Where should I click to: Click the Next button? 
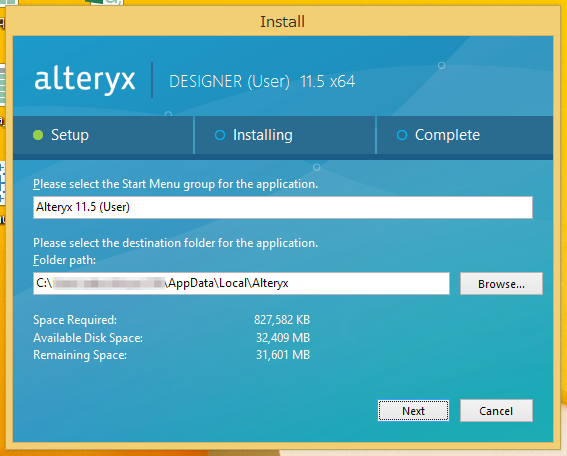pos(413,410)
